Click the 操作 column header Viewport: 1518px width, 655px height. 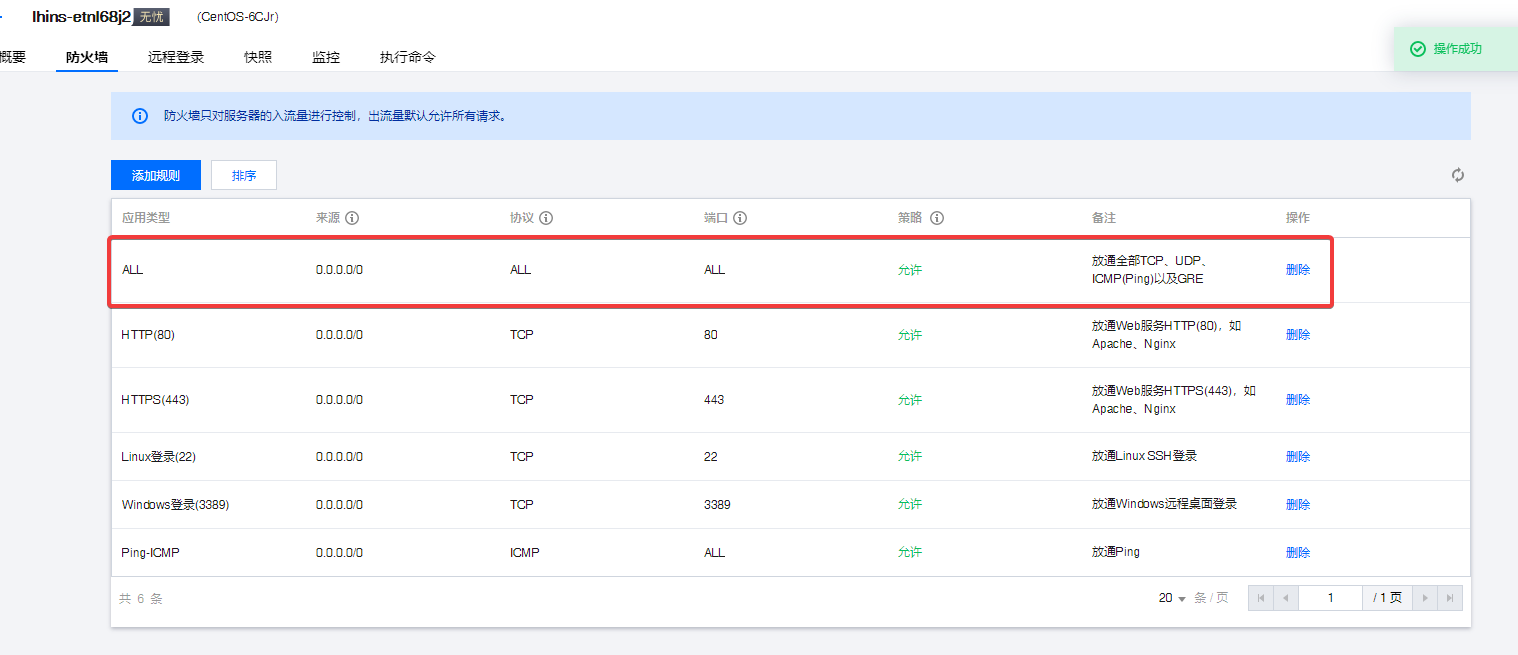1298,218
